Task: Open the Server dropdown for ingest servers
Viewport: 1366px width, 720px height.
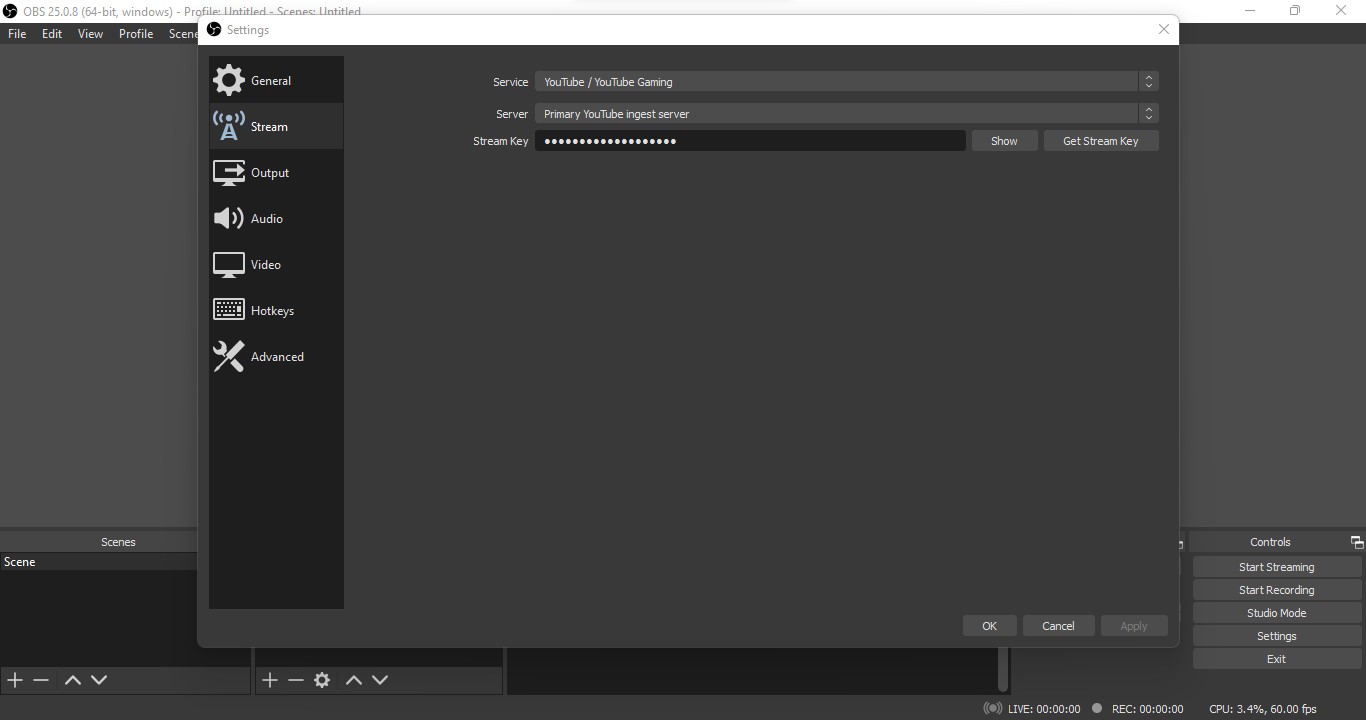Action: pyautogui.click(x=847, y=113)
